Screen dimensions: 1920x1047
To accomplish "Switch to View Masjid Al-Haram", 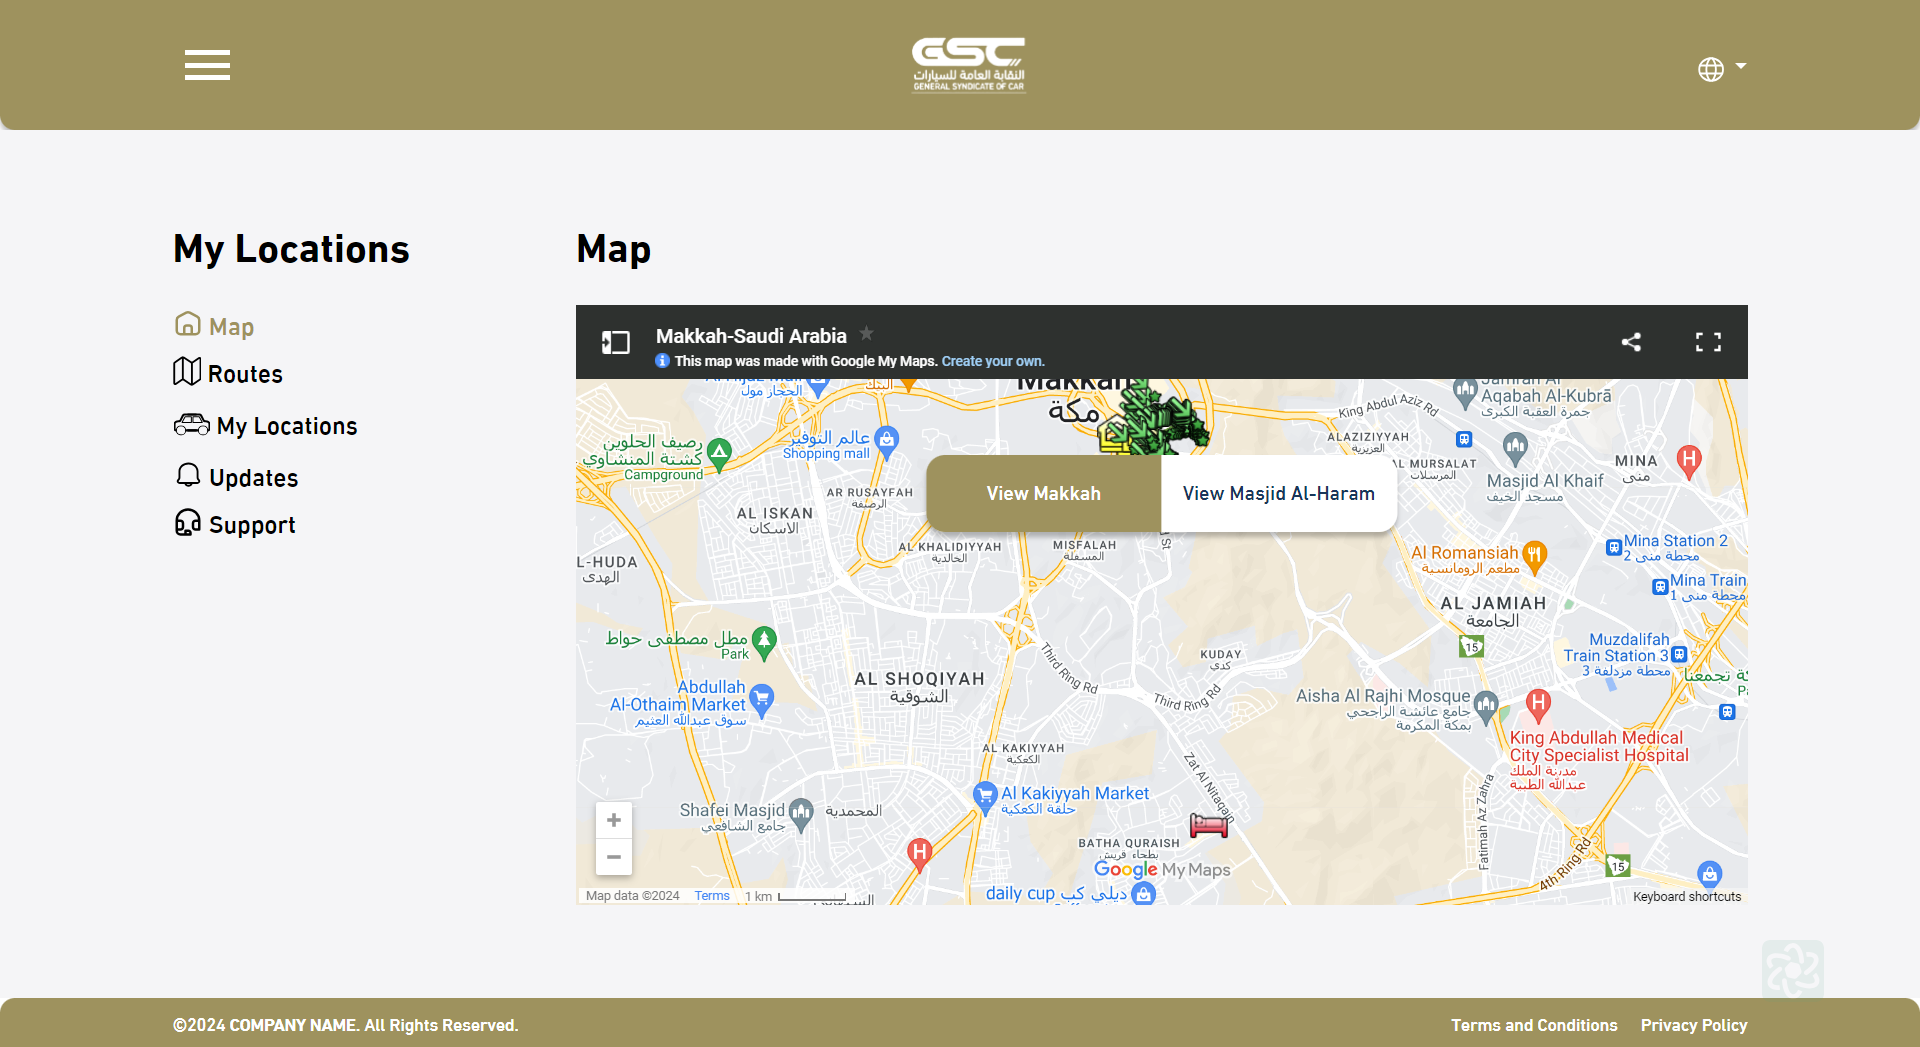I will point(1278,493).
